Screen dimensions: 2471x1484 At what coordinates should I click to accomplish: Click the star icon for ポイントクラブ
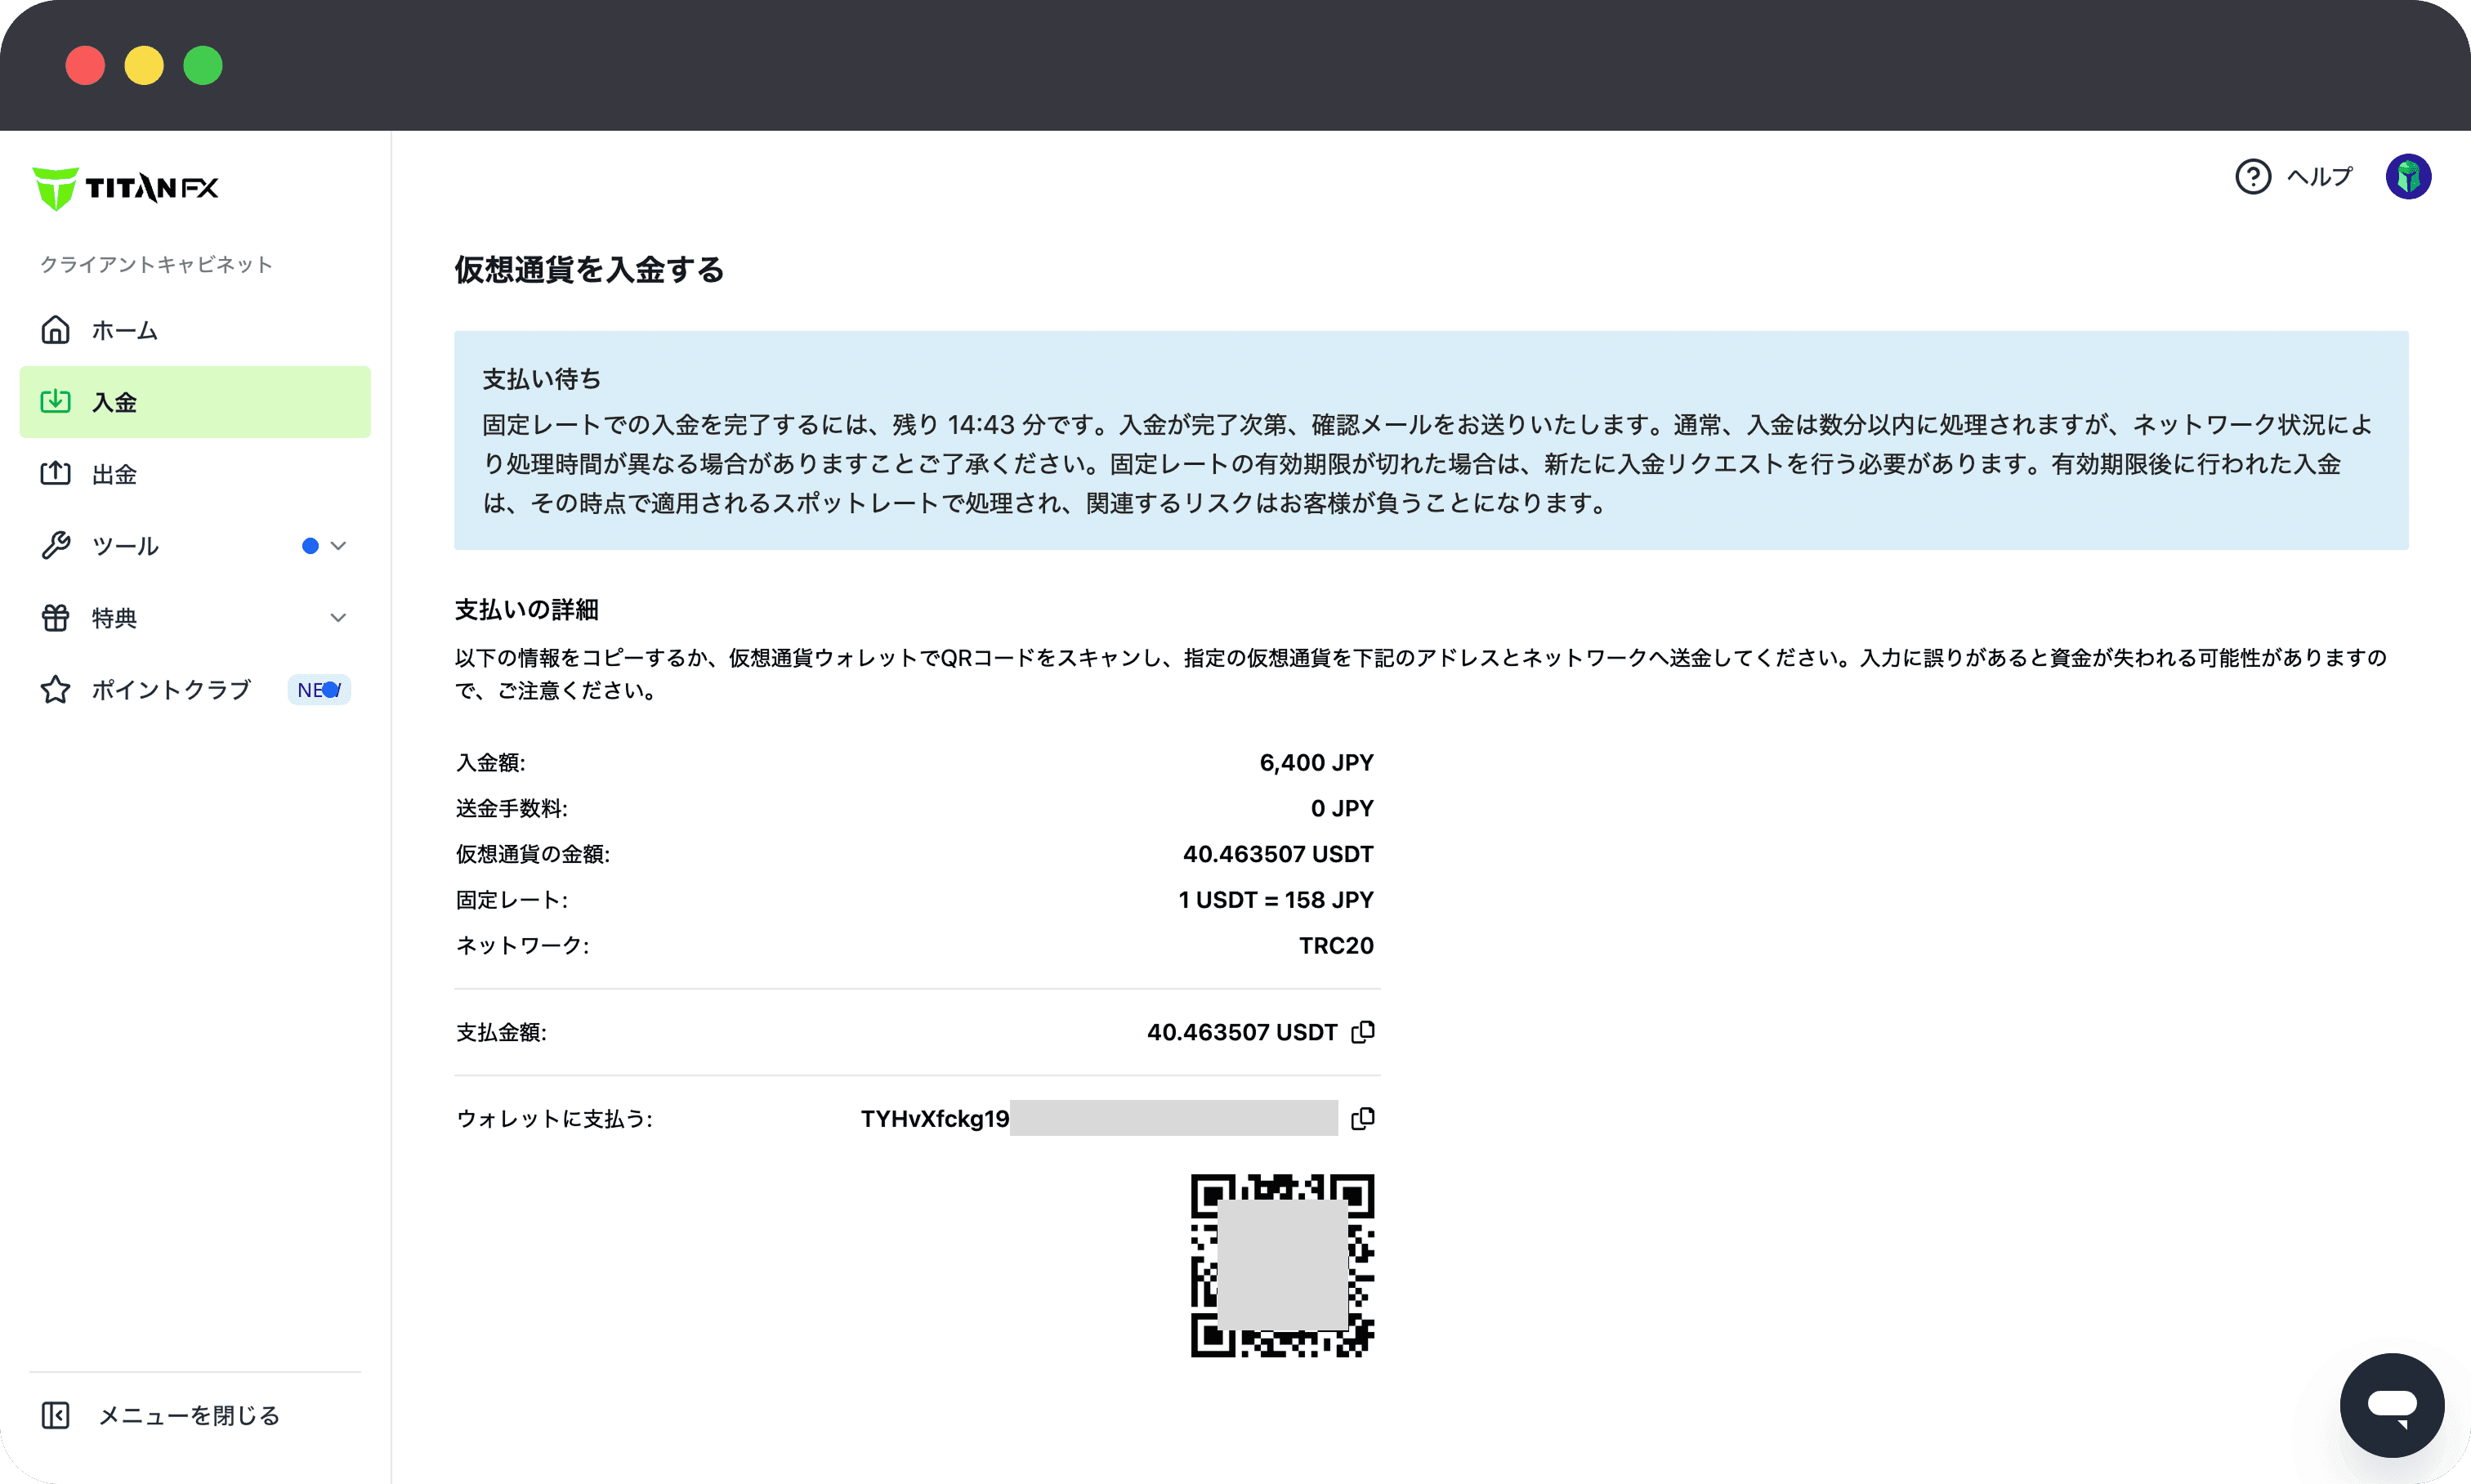pos(55,690)
